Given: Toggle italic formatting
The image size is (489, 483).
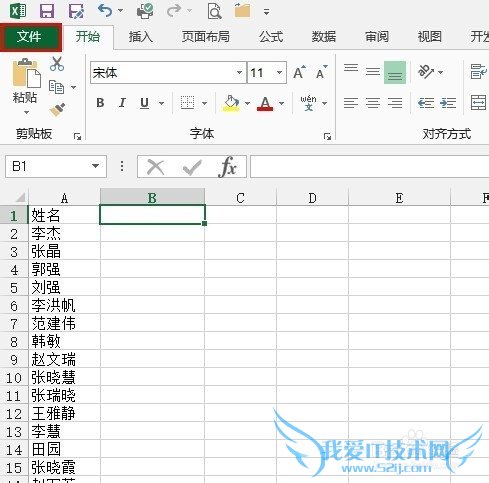Looking at the screenshot, I should coord(122,103).
